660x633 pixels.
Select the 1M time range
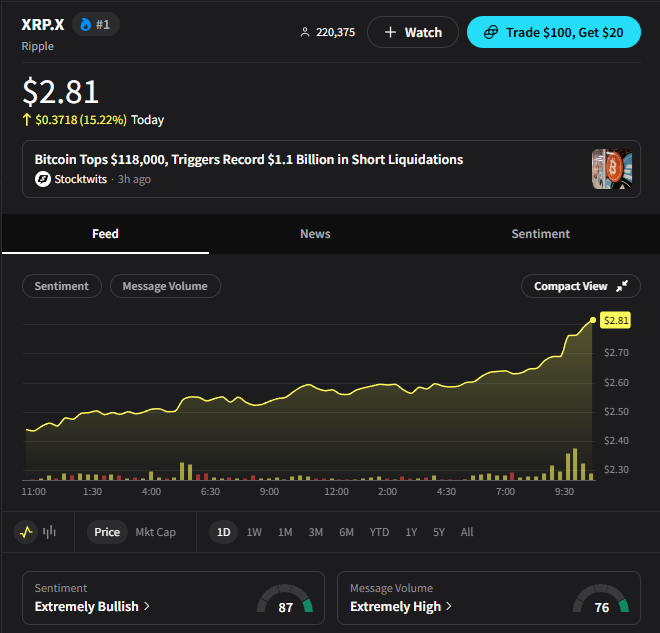click(x=285, y=532)
